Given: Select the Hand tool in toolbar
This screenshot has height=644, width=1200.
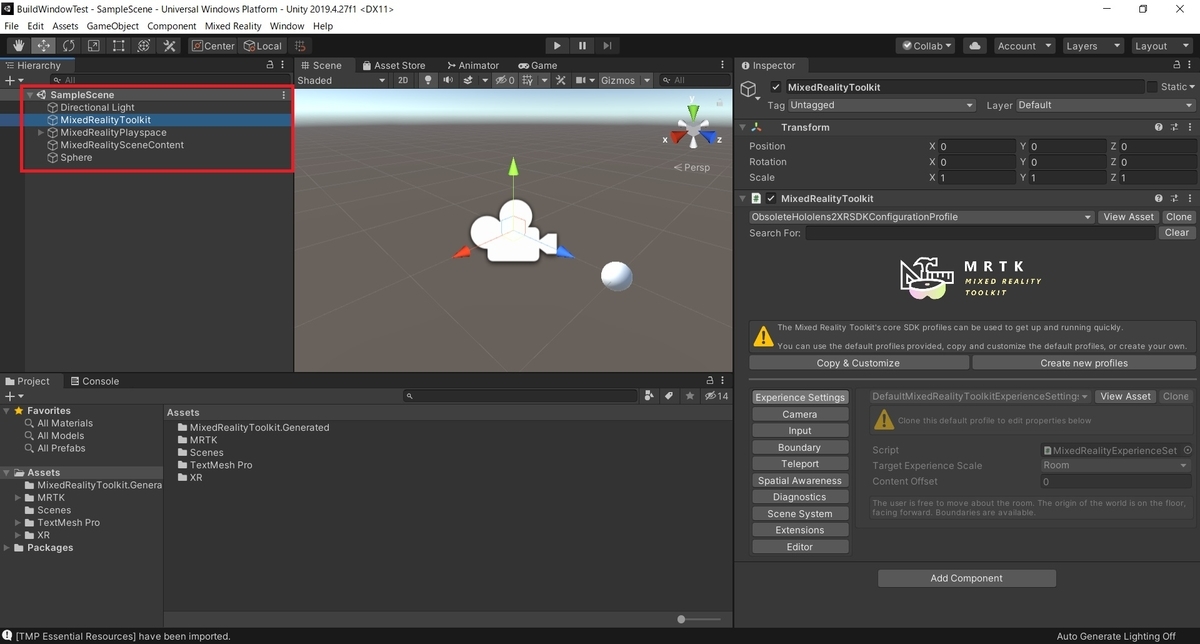Looking at the screenshot, I should point(19,46).
